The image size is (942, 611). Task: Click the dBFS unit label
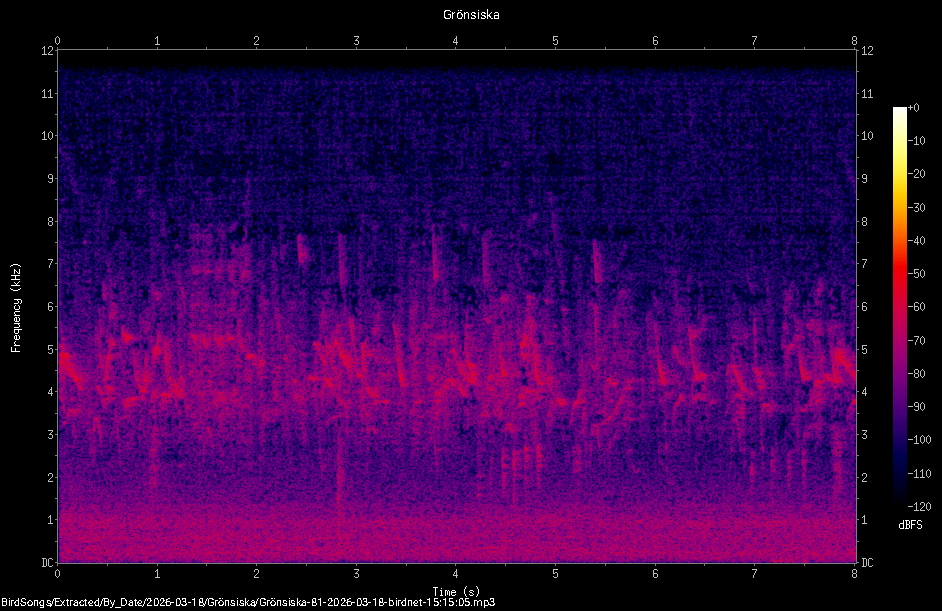(910, 524)
